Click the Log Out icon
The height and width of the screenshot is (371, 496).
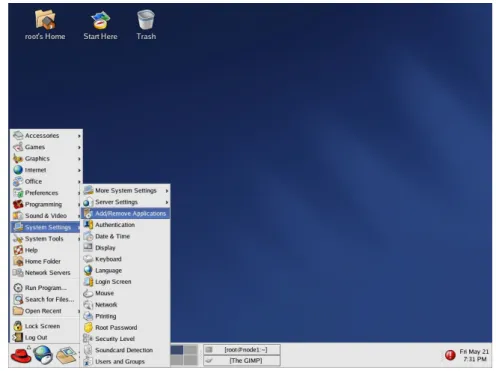point(18,337)
